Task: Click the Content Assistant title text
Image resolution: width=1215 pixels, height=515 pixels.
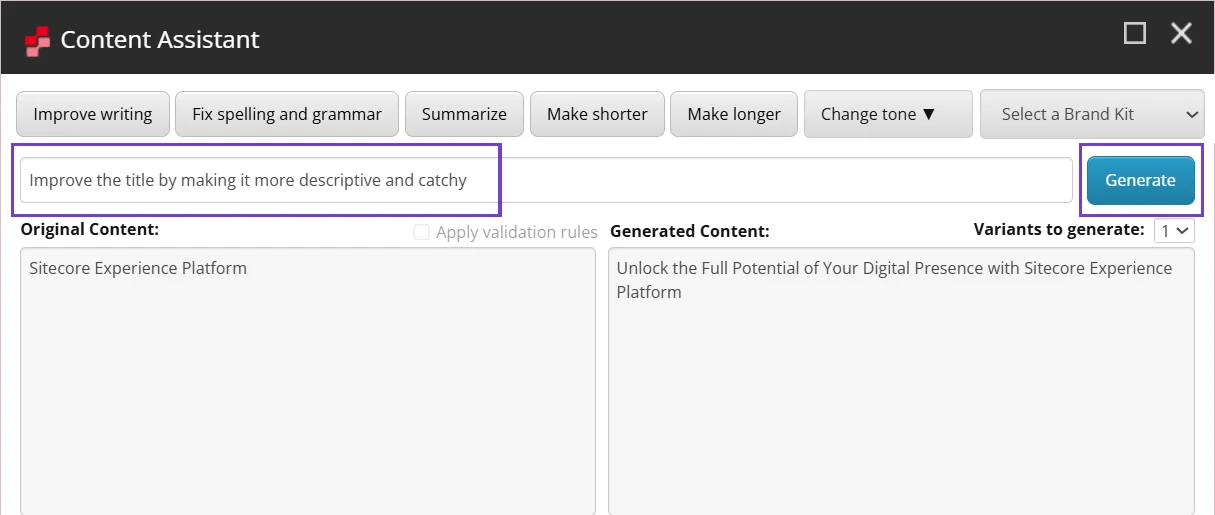Action: 160,40
